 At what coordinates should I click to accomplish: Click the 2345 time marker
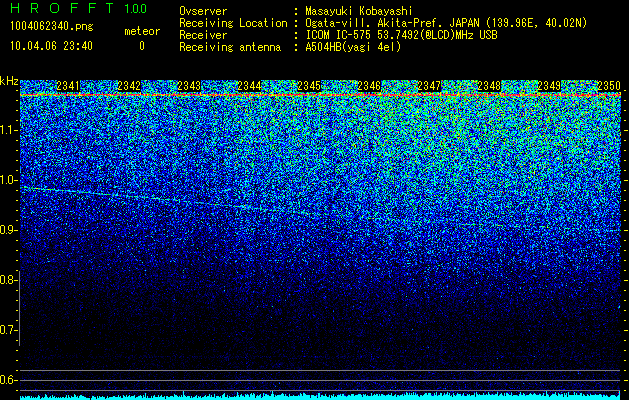pyautogui.click(x=309, y=85)
